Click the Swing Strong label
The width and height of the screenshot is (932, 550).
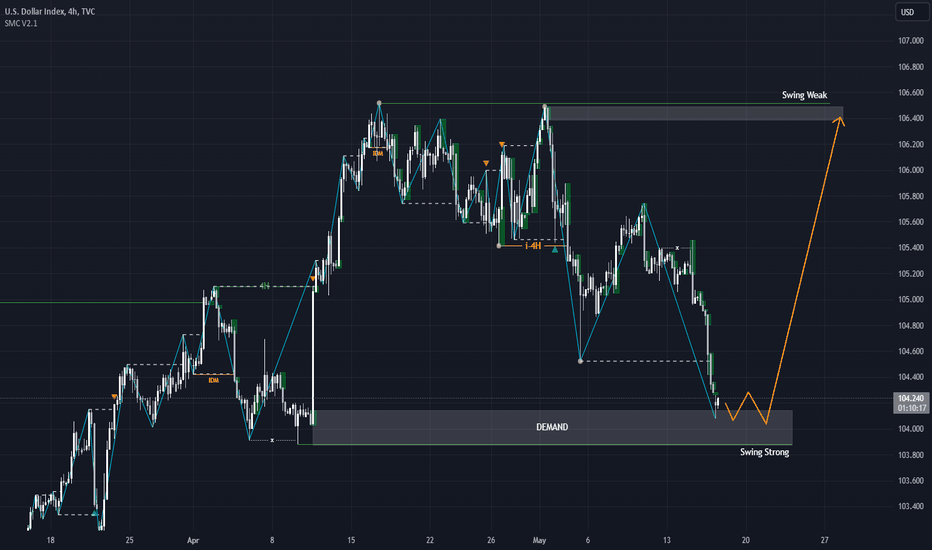pos(764,452)
